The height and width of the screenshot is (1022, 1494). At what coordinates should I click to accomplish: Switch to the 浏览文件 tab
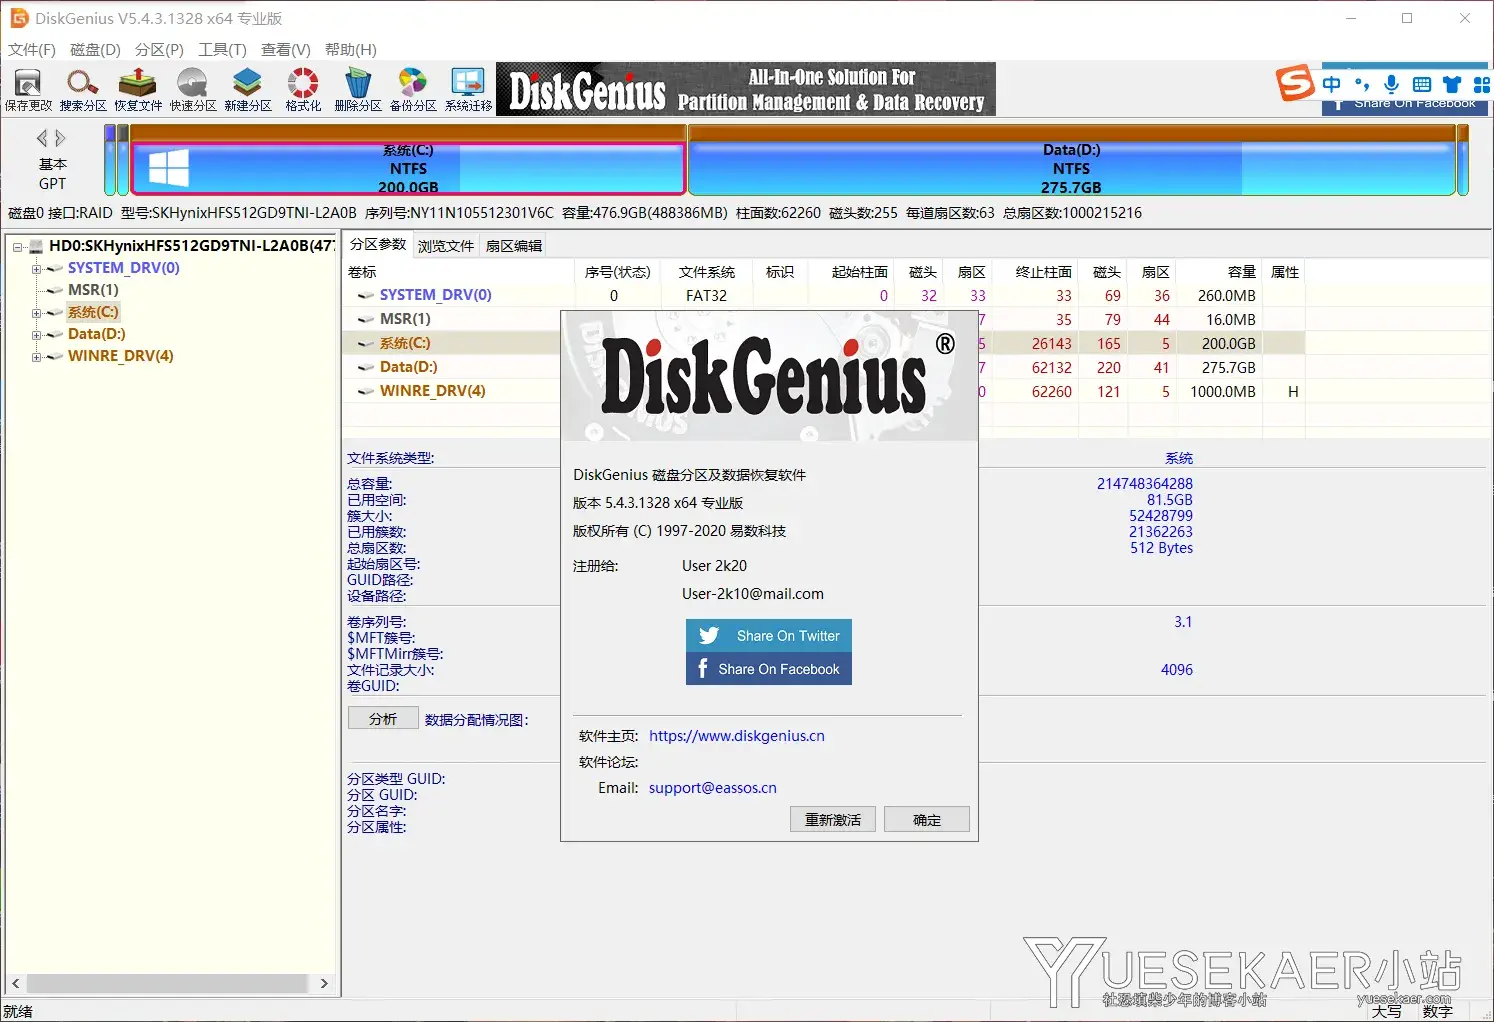[446, 246]
